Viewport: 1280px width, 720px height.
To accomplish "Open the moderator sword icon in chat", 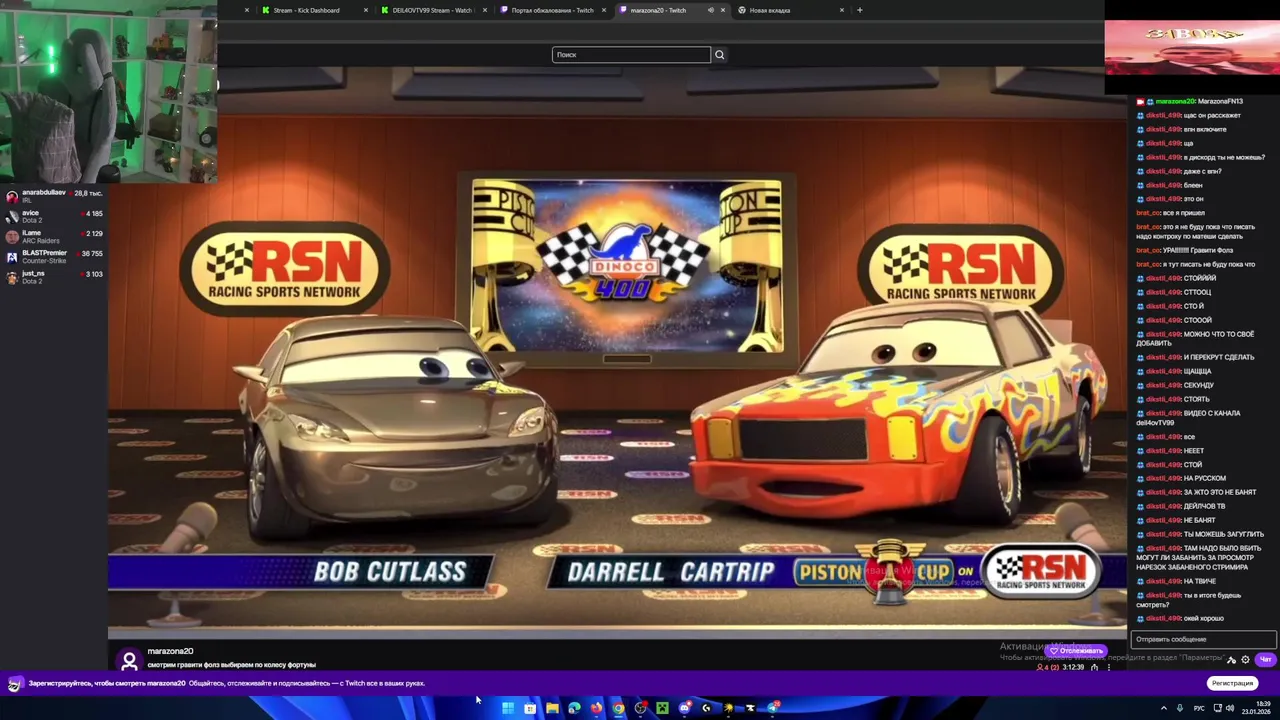I will pyautogui.click(x=1231, y=660).
